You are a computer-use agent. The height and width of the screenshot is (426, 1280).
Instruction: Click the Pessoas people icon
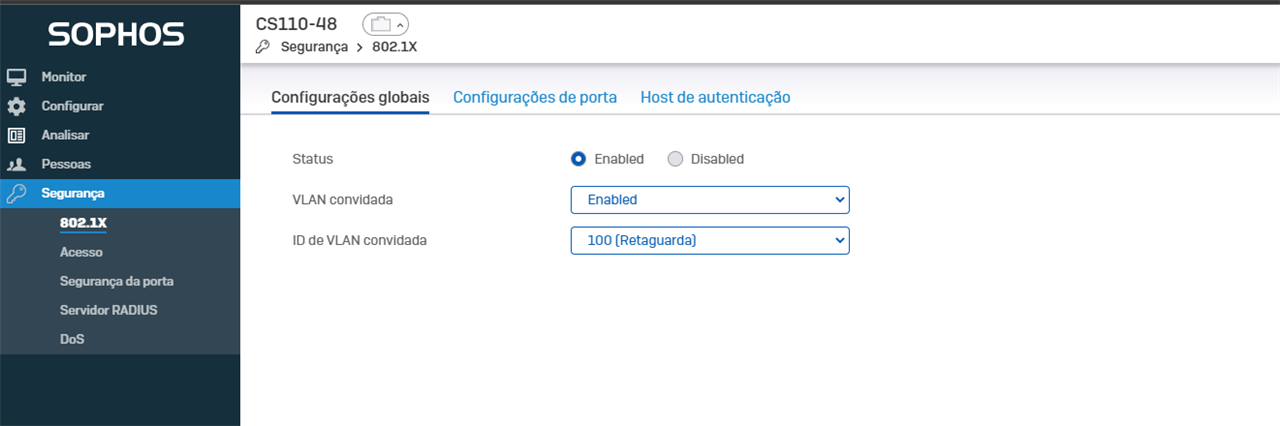point(16,164)
